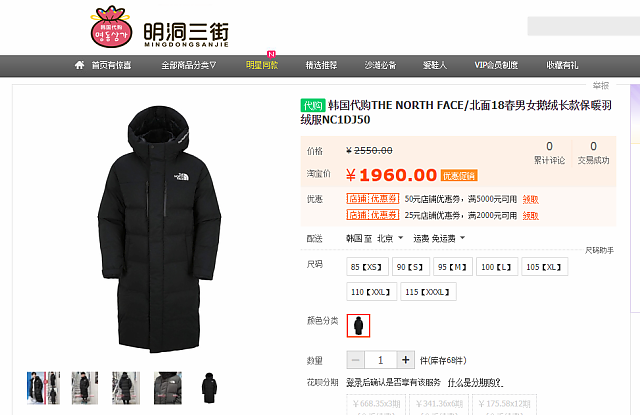Screen dimensions: 640x415
Task: Open 什么是分期购 help link
Action: (476, 383)
